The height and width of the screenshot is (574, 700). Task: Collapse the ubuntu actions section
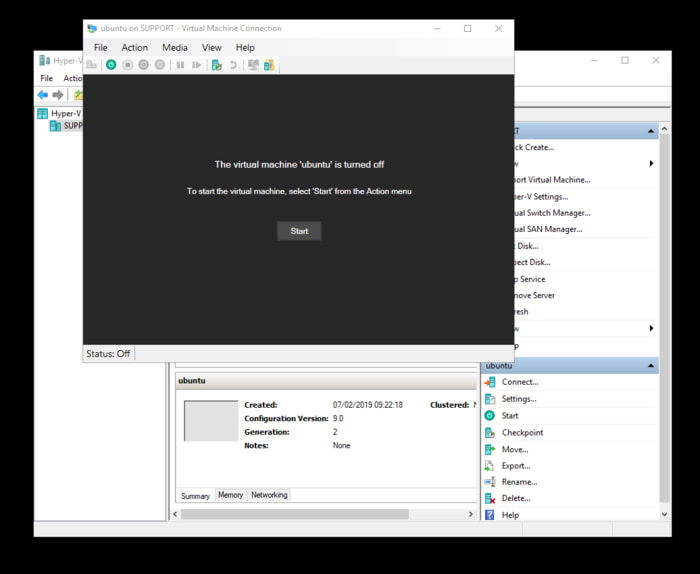coord(650,366)
